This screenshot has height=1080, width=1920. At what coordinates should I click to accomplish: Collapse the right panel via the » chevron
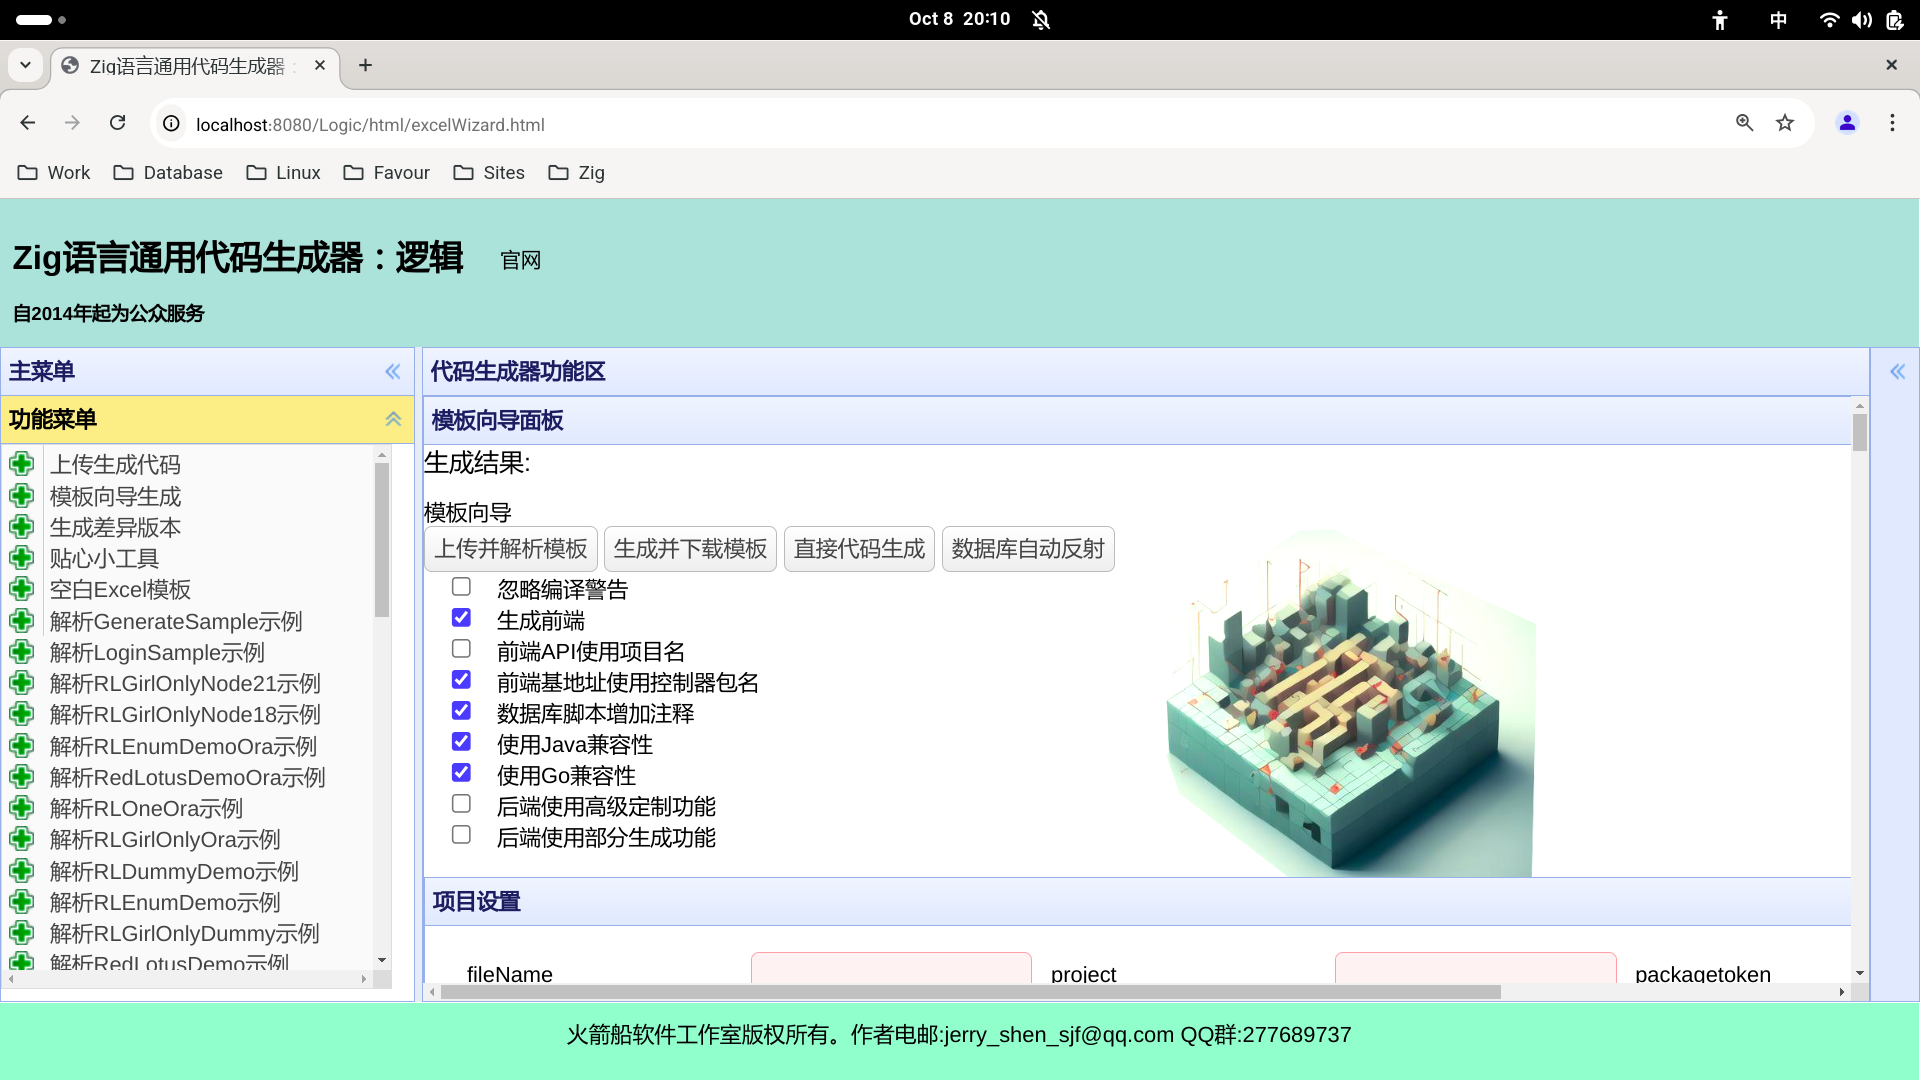tap(1898, 371)
